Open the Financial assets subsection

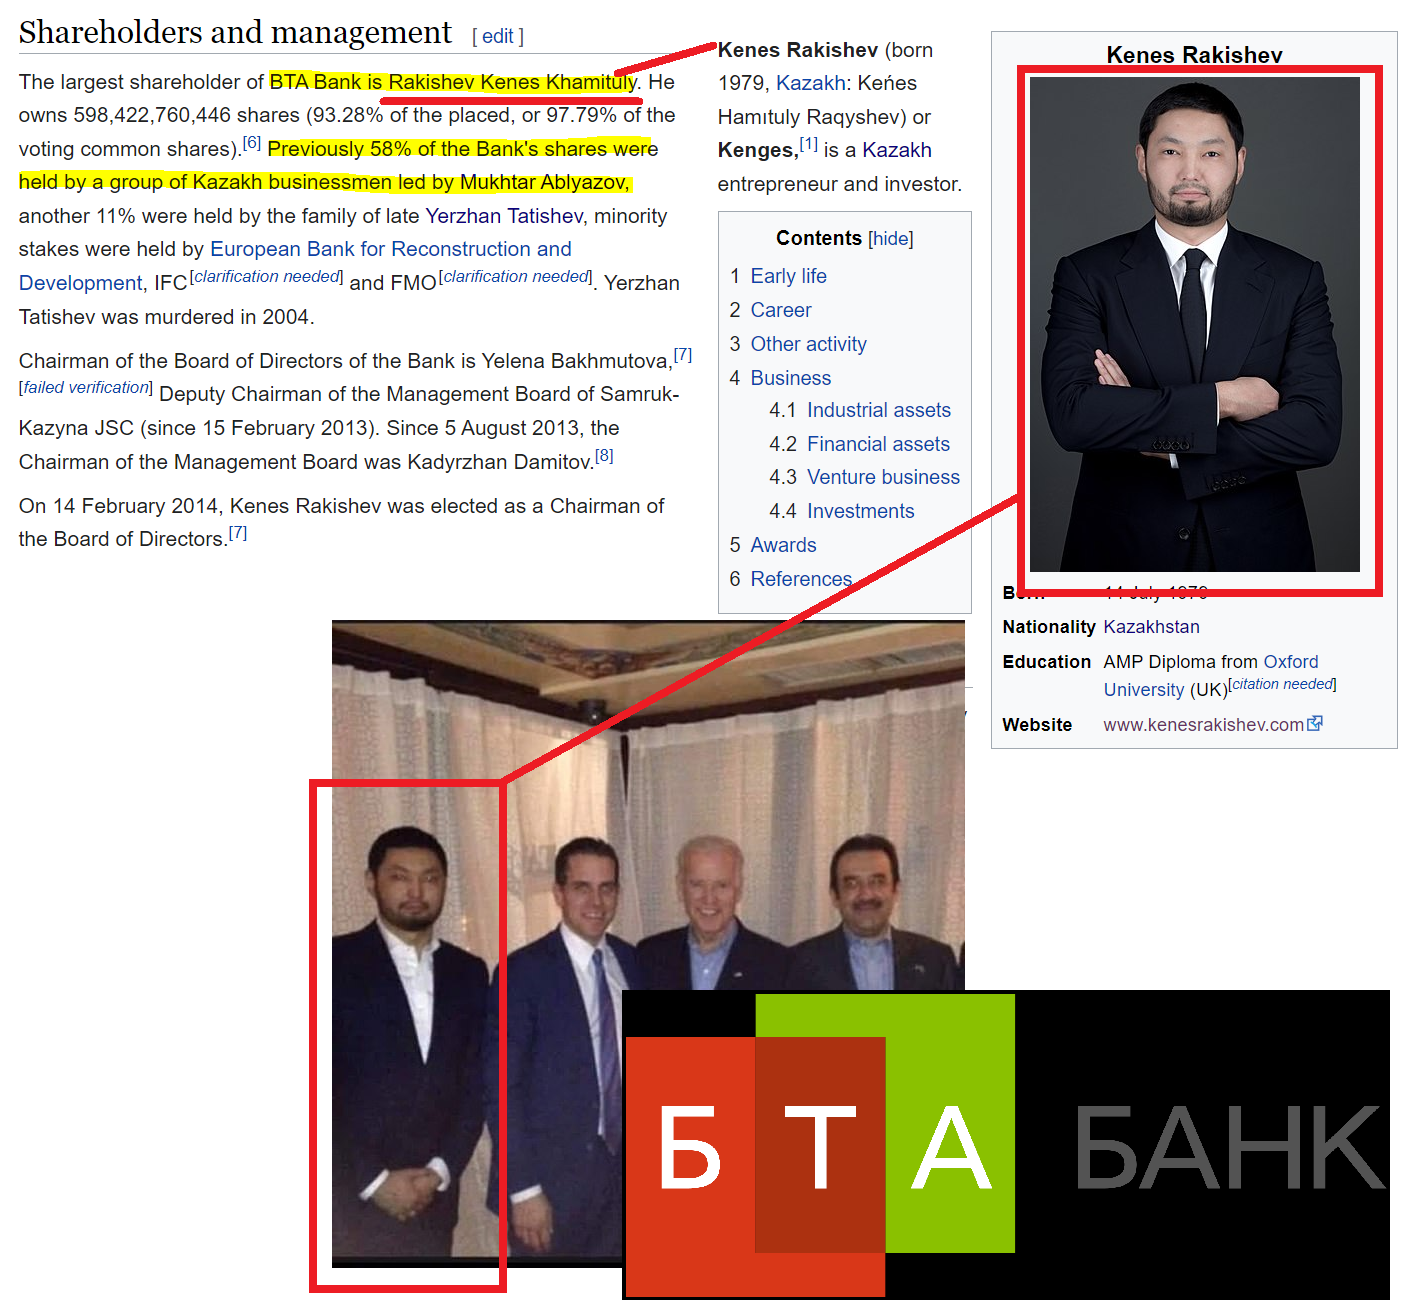tap(878, 444)
